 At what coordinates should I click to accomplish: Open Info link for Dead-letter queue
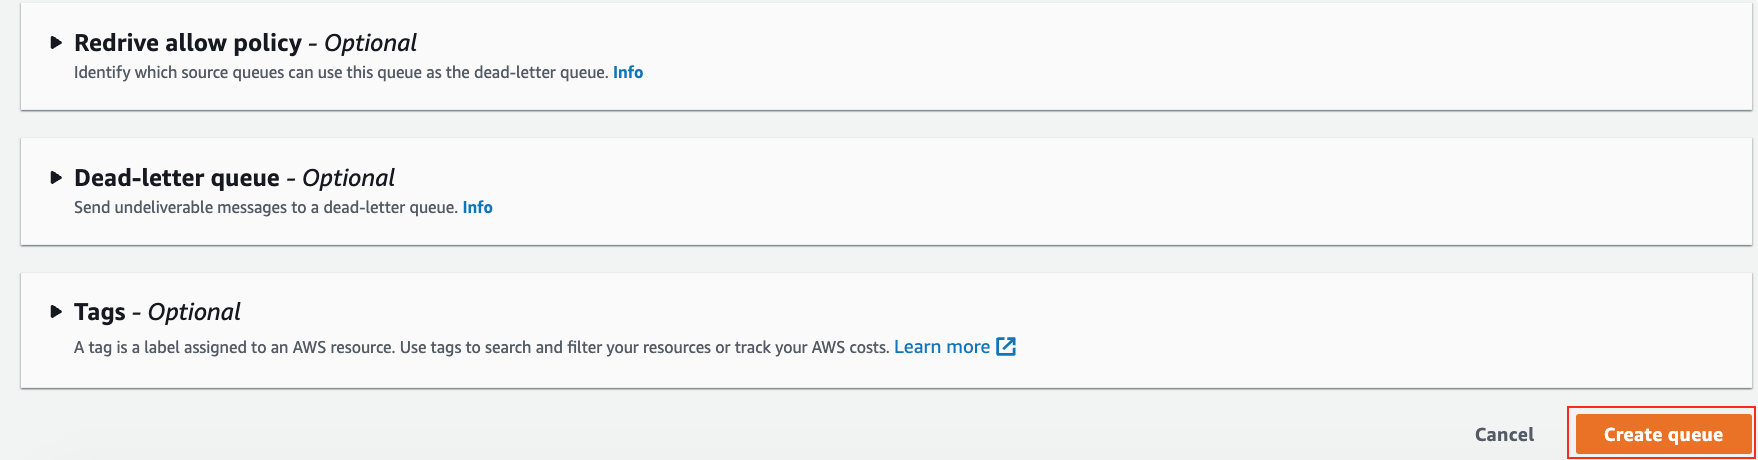pyautogui.click(x=478, y=207)
